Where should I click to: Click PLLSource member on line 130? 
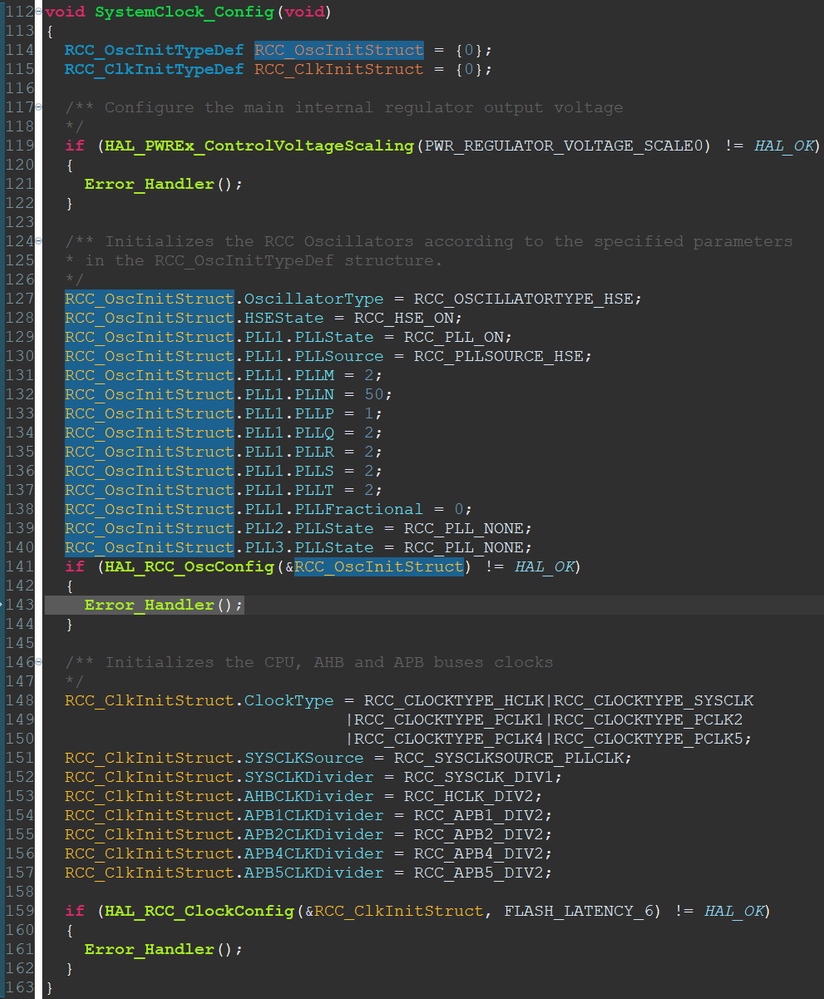[x=339, y=356]
